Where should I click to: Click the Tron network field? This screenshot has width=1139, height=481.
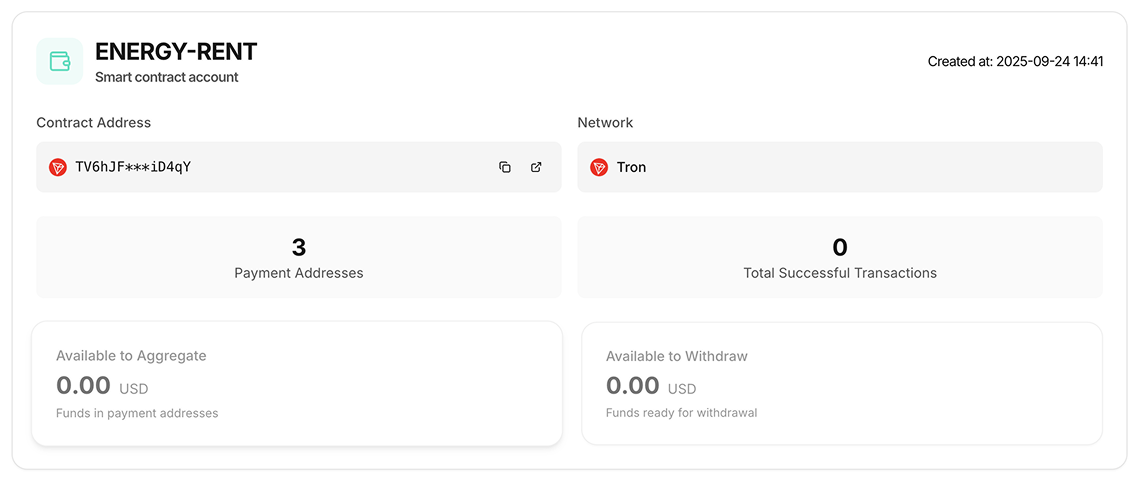point(839,167)
